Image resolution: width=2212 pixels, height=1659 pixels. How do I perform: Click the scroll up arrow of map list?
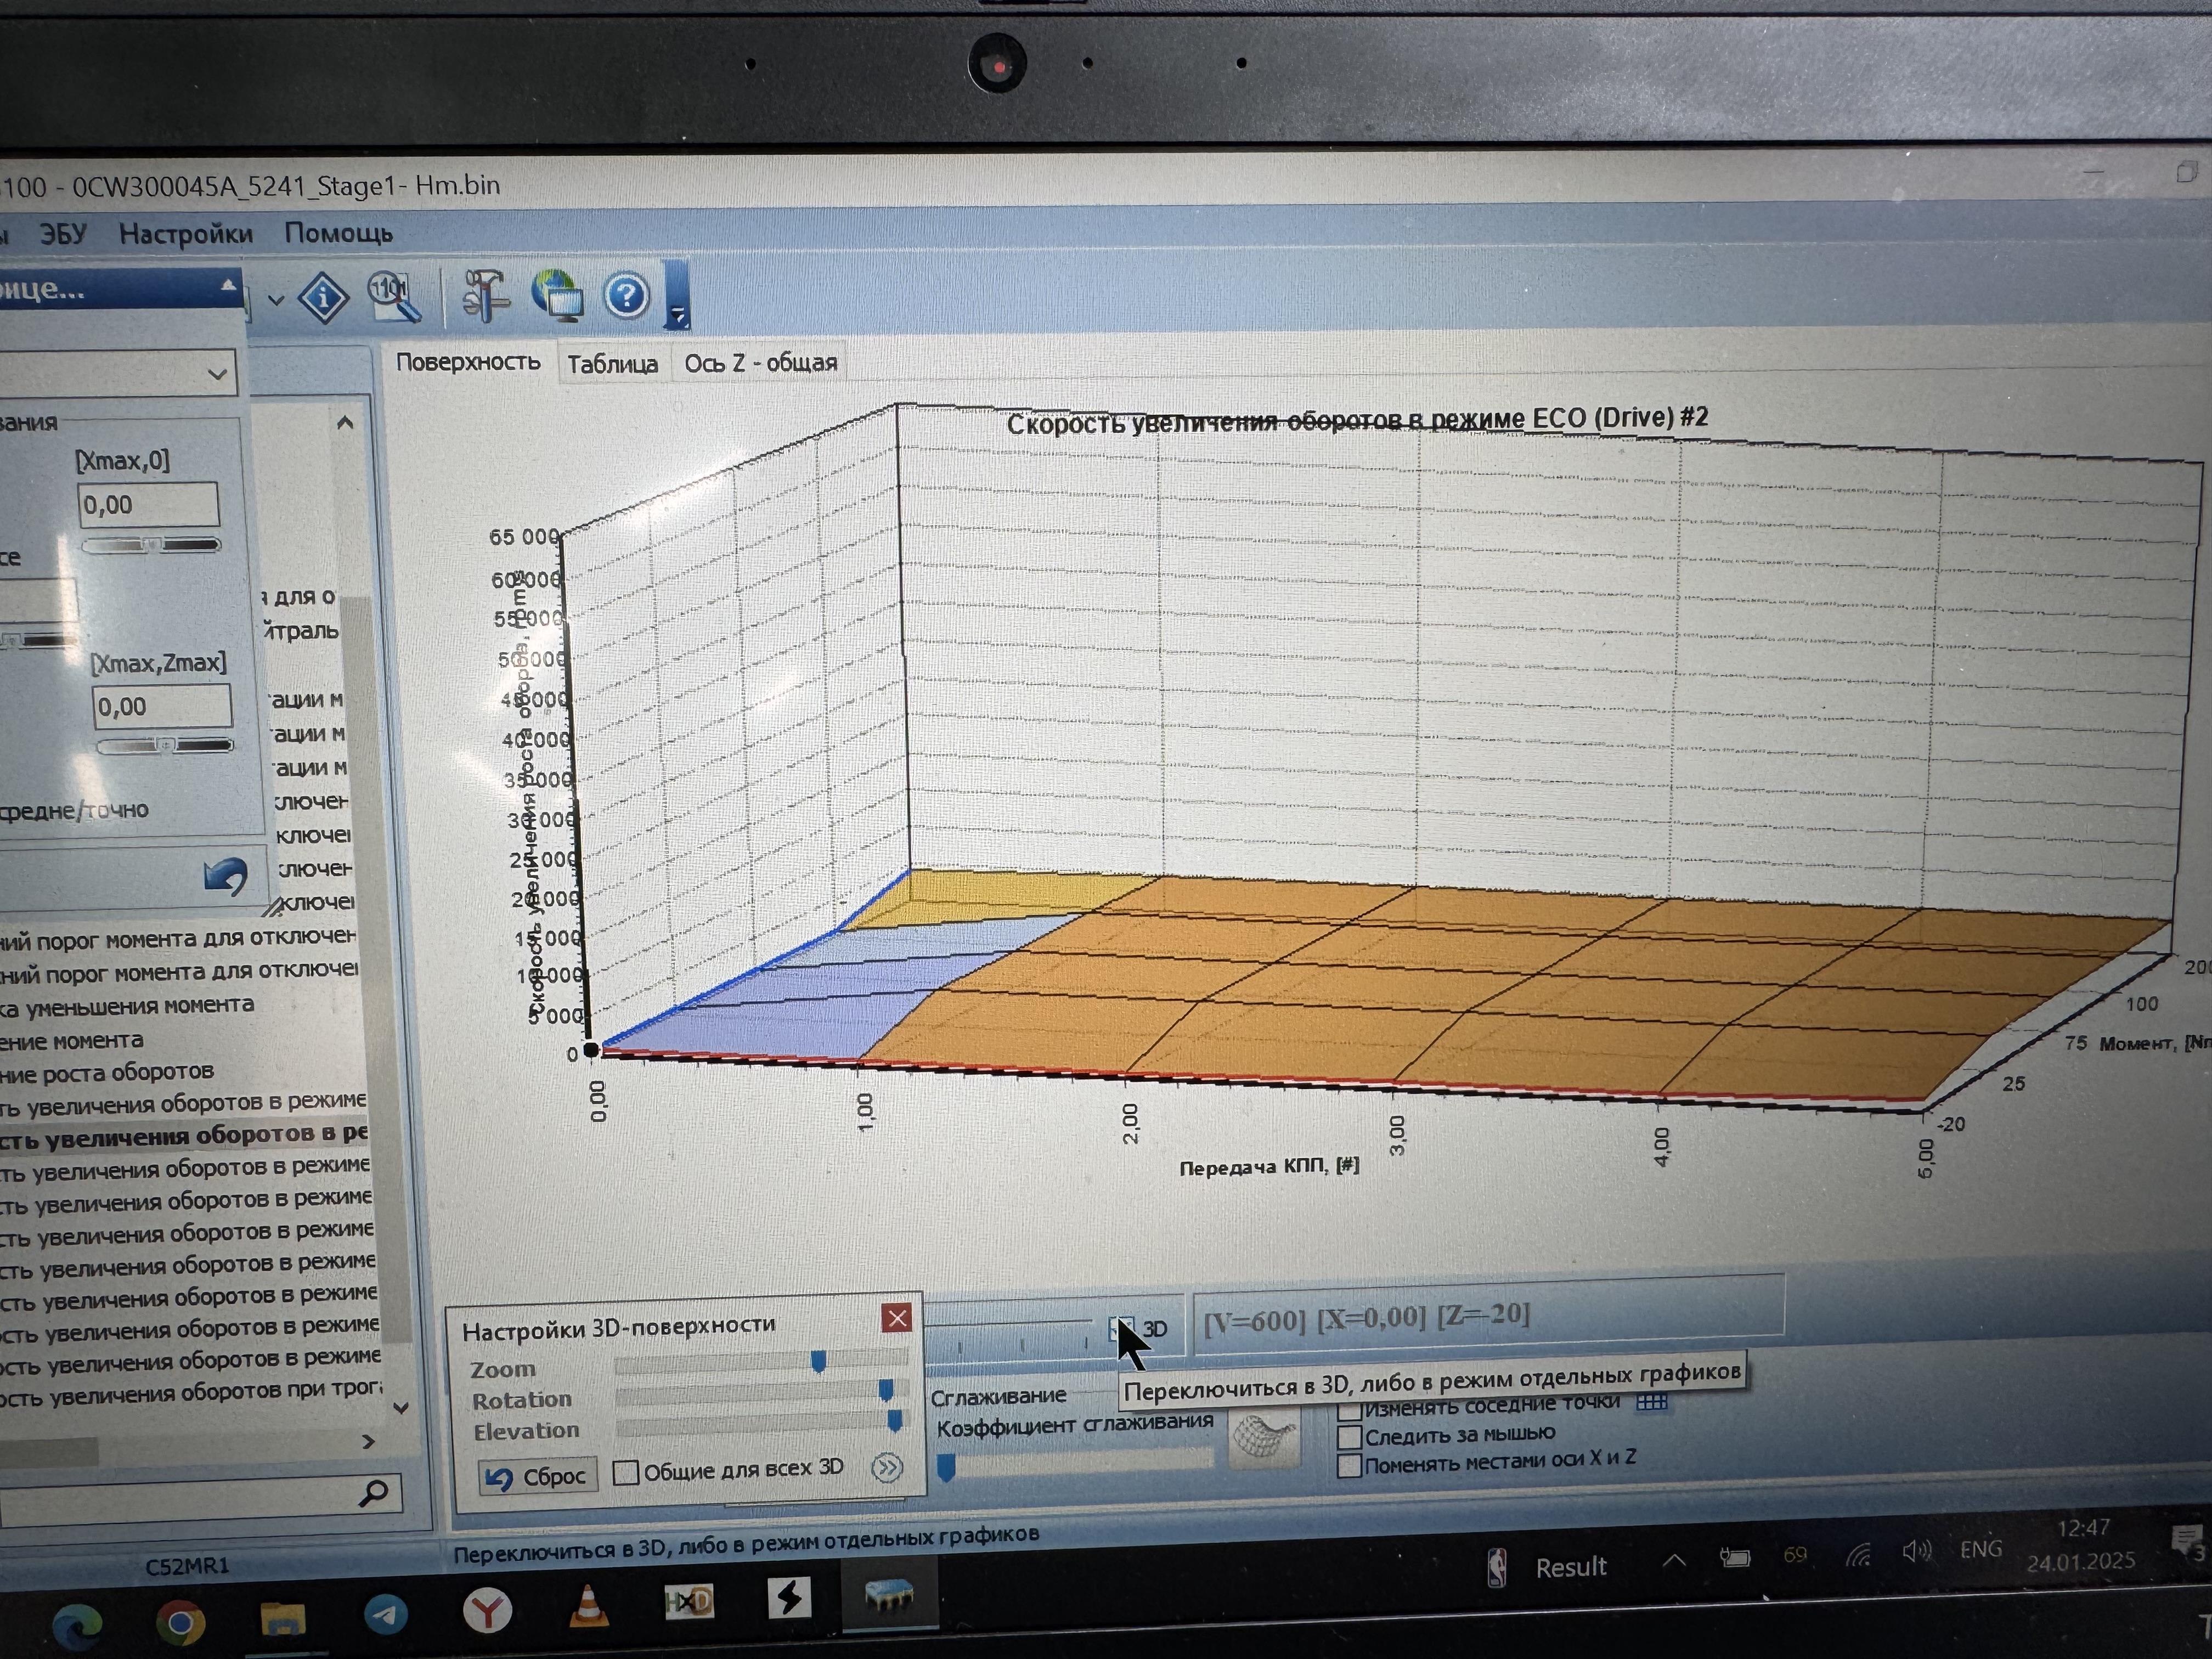[x=345, y=422]
